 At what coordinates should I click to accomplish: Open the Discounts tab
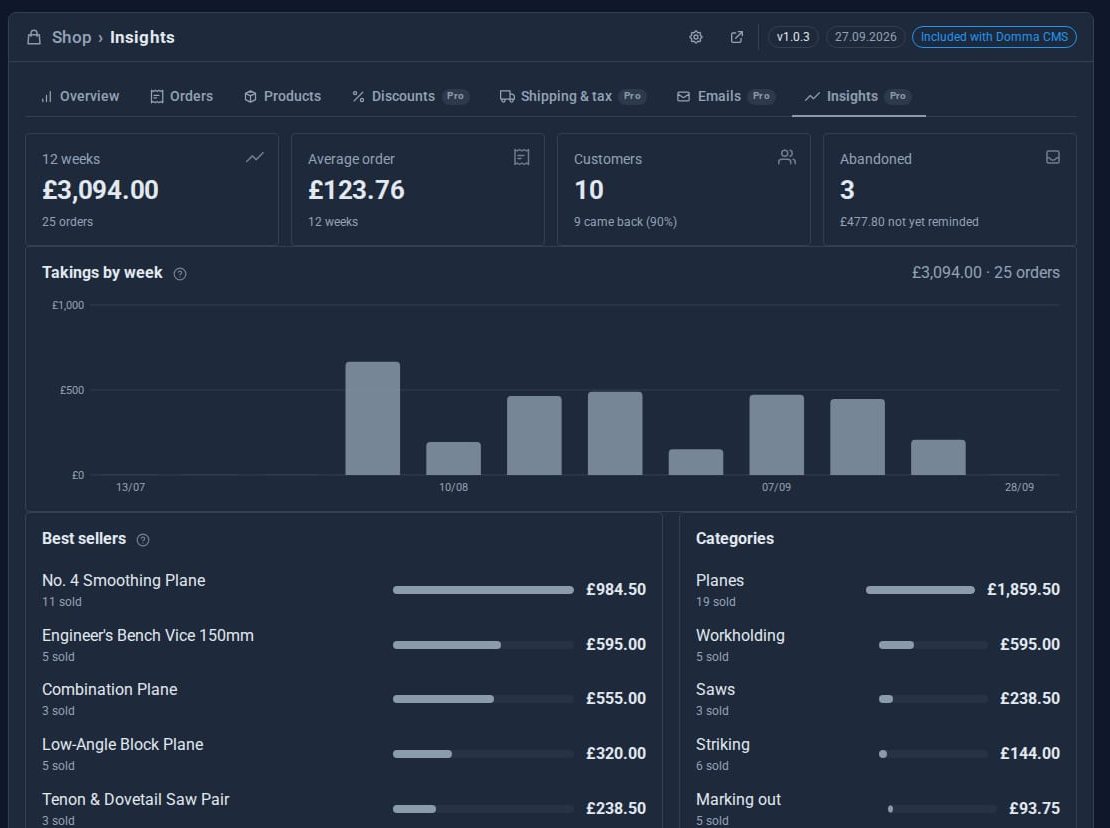coord(410,96)
